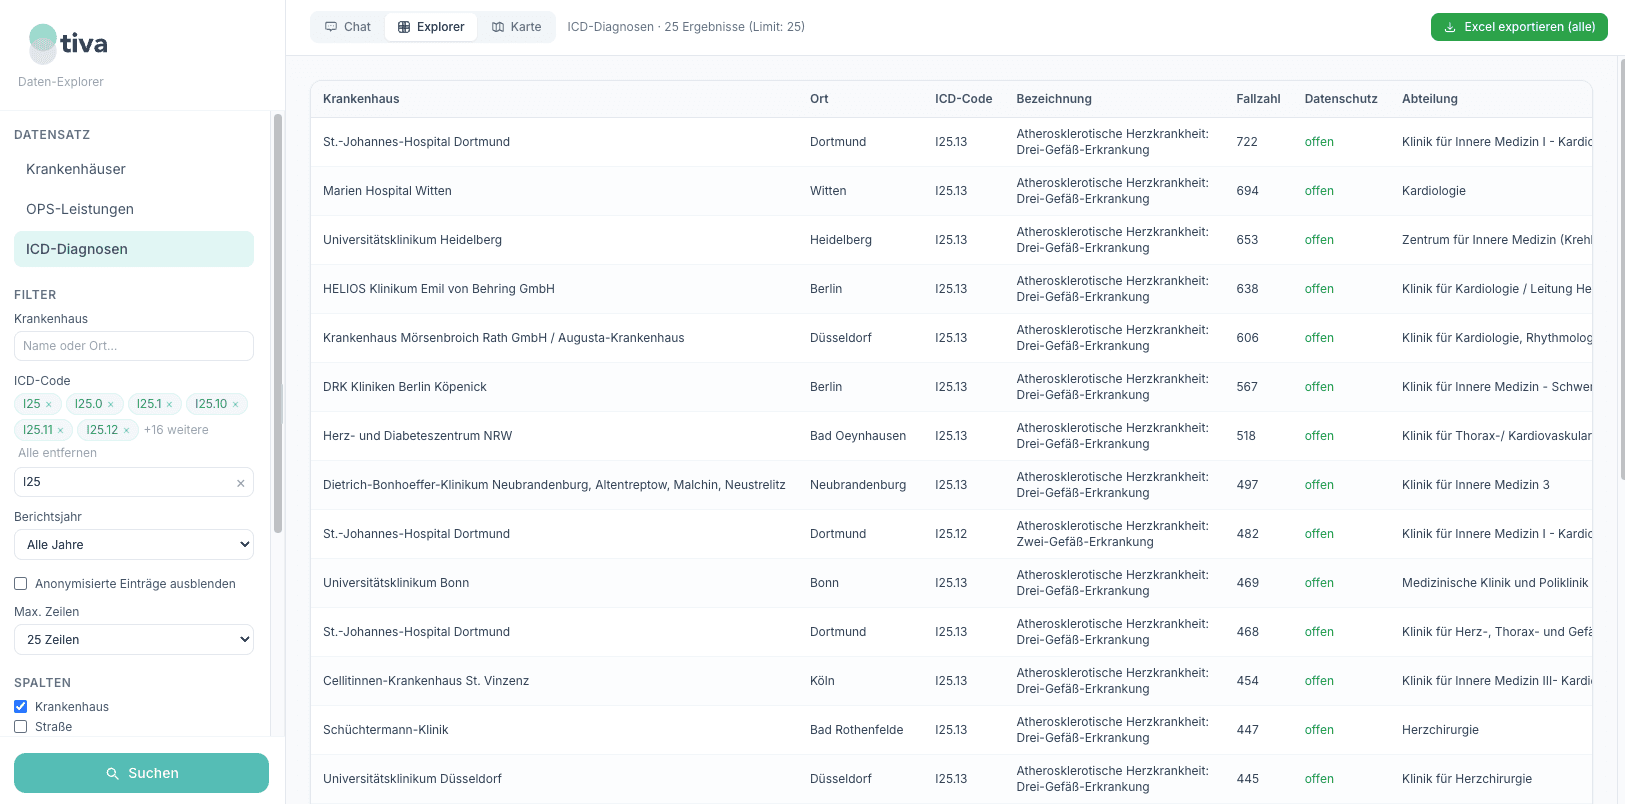The height and width of the screenshot is (804, 1625).
Task: Click the Suchen button
Action: tap(141, 773)
